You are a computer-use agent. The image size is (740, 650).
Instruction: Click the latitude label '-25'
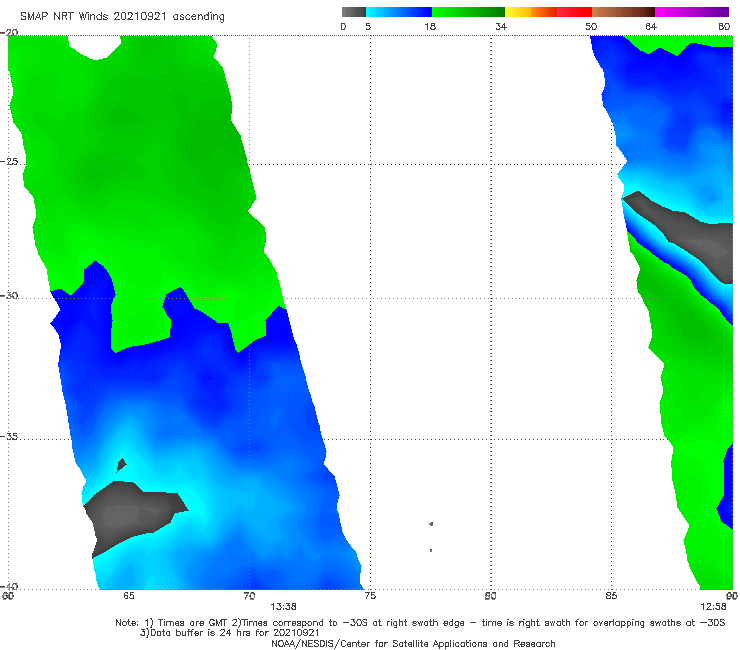coord(9,161)
